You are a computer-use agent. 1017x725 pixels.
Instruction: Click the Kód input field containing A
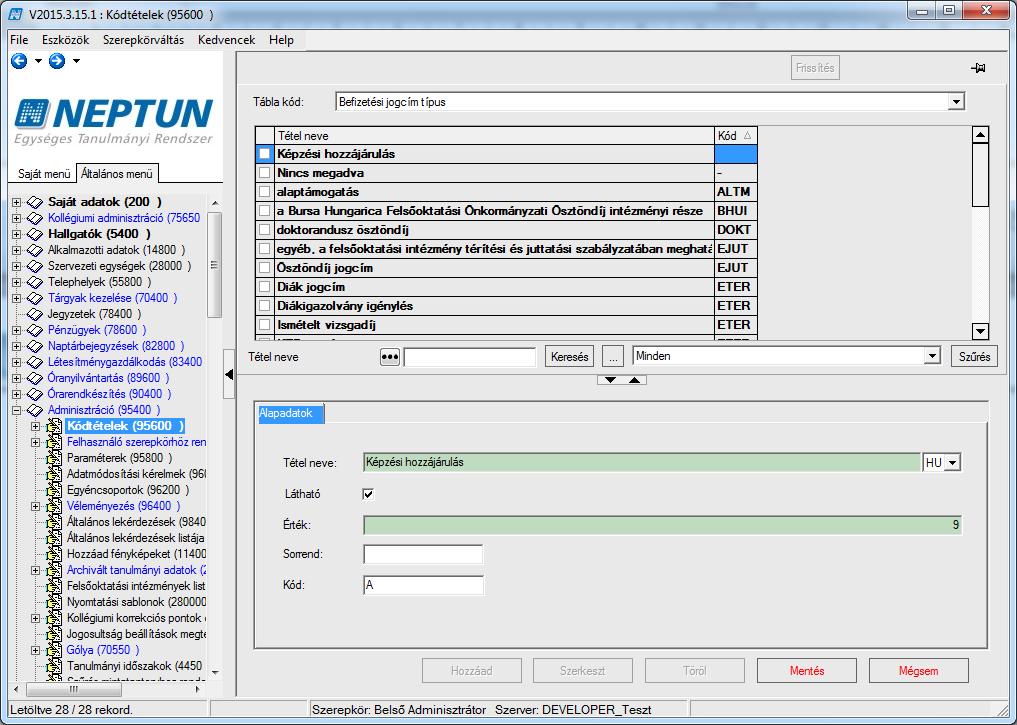coord(423,586)
